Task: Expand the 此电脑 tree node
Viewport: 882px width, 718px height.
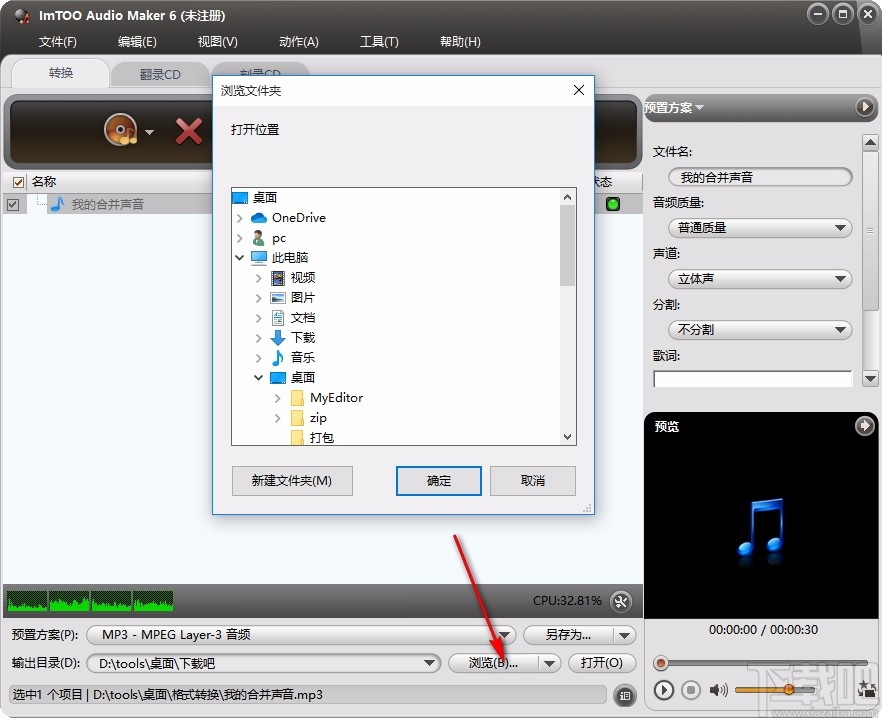Action: [239, 257]
